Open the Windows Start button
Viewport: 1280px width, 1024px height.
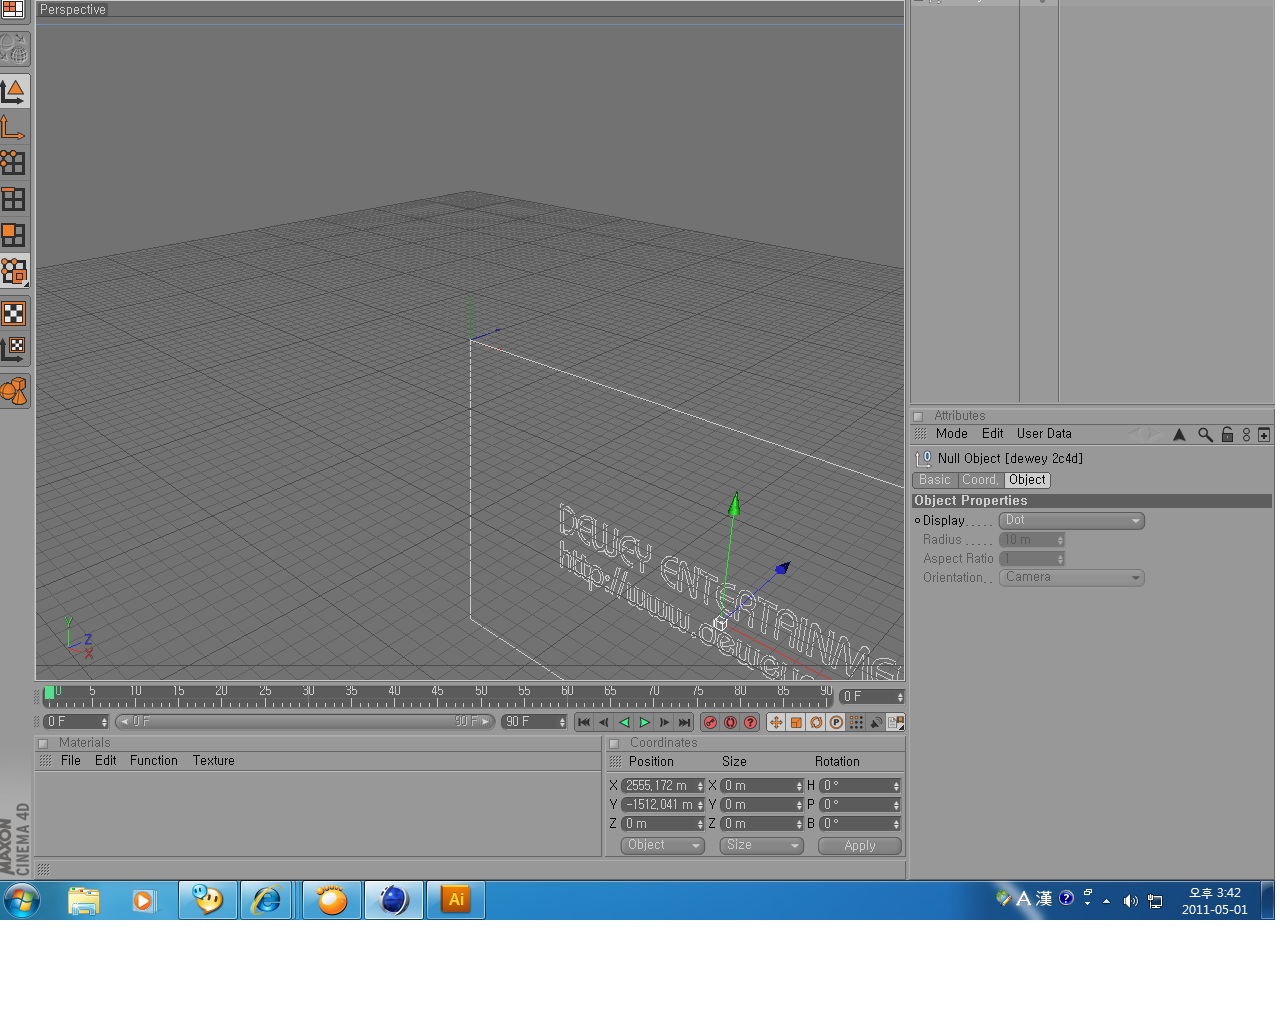[22, 900]
